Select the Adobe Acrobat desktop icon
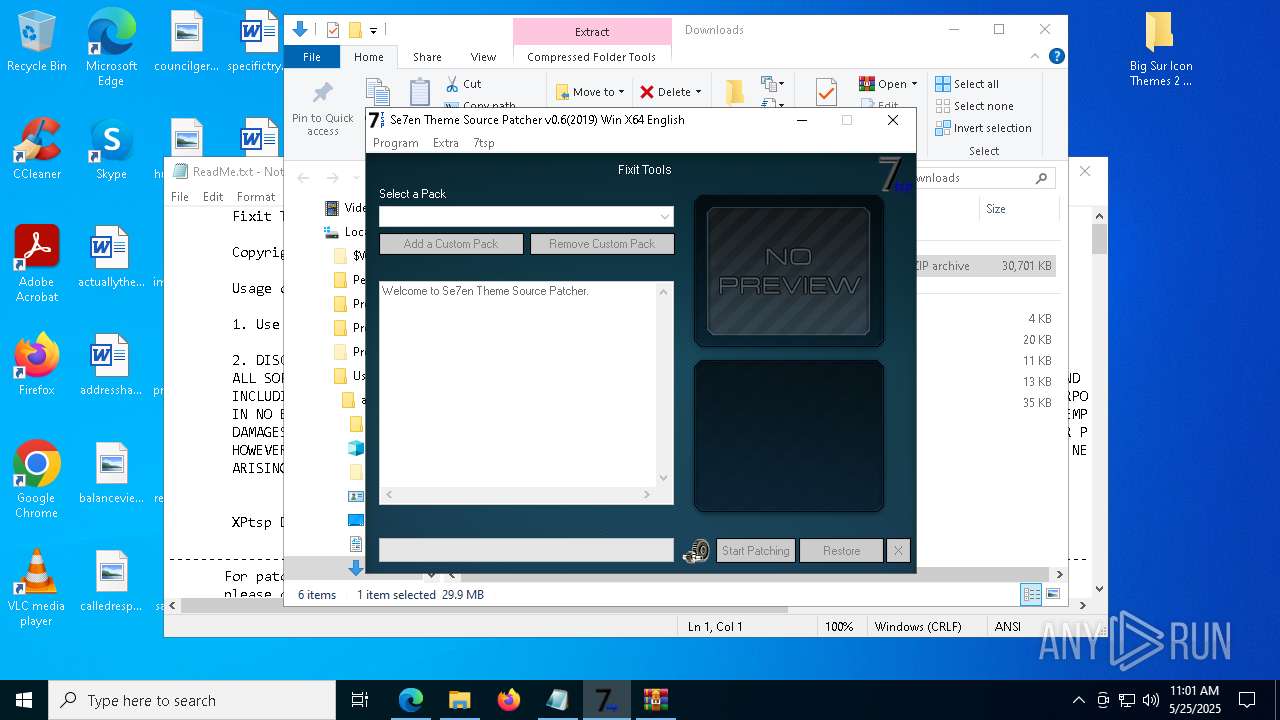The image size is (1280, 720). click(x=37, y=262)
